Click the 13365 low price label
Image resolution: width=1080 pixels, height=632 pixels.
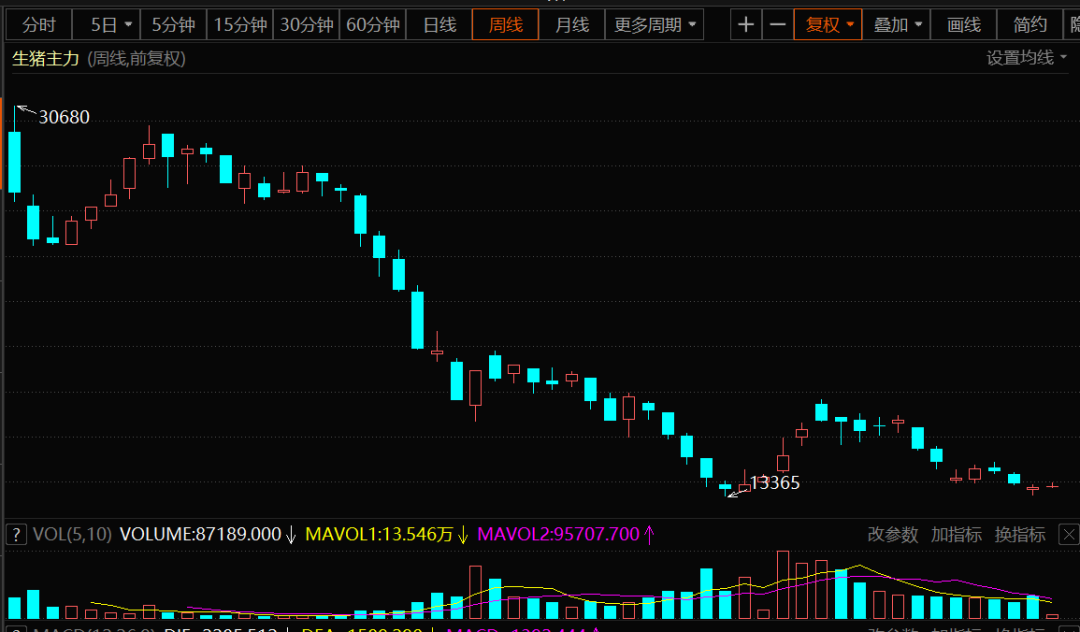[x=775, y=483]
